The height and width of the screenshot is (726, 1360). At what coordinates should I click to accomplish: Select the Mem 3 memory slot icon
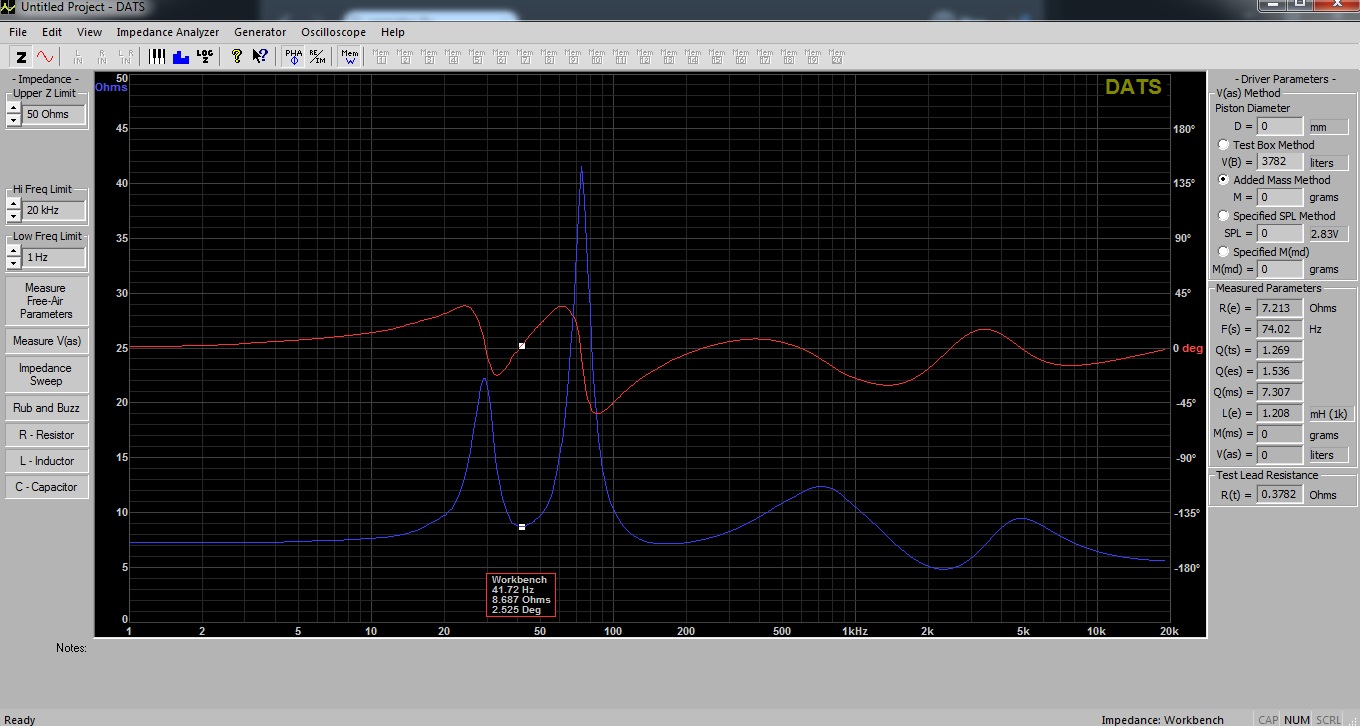pyautogui.click(x=429, y=57)
